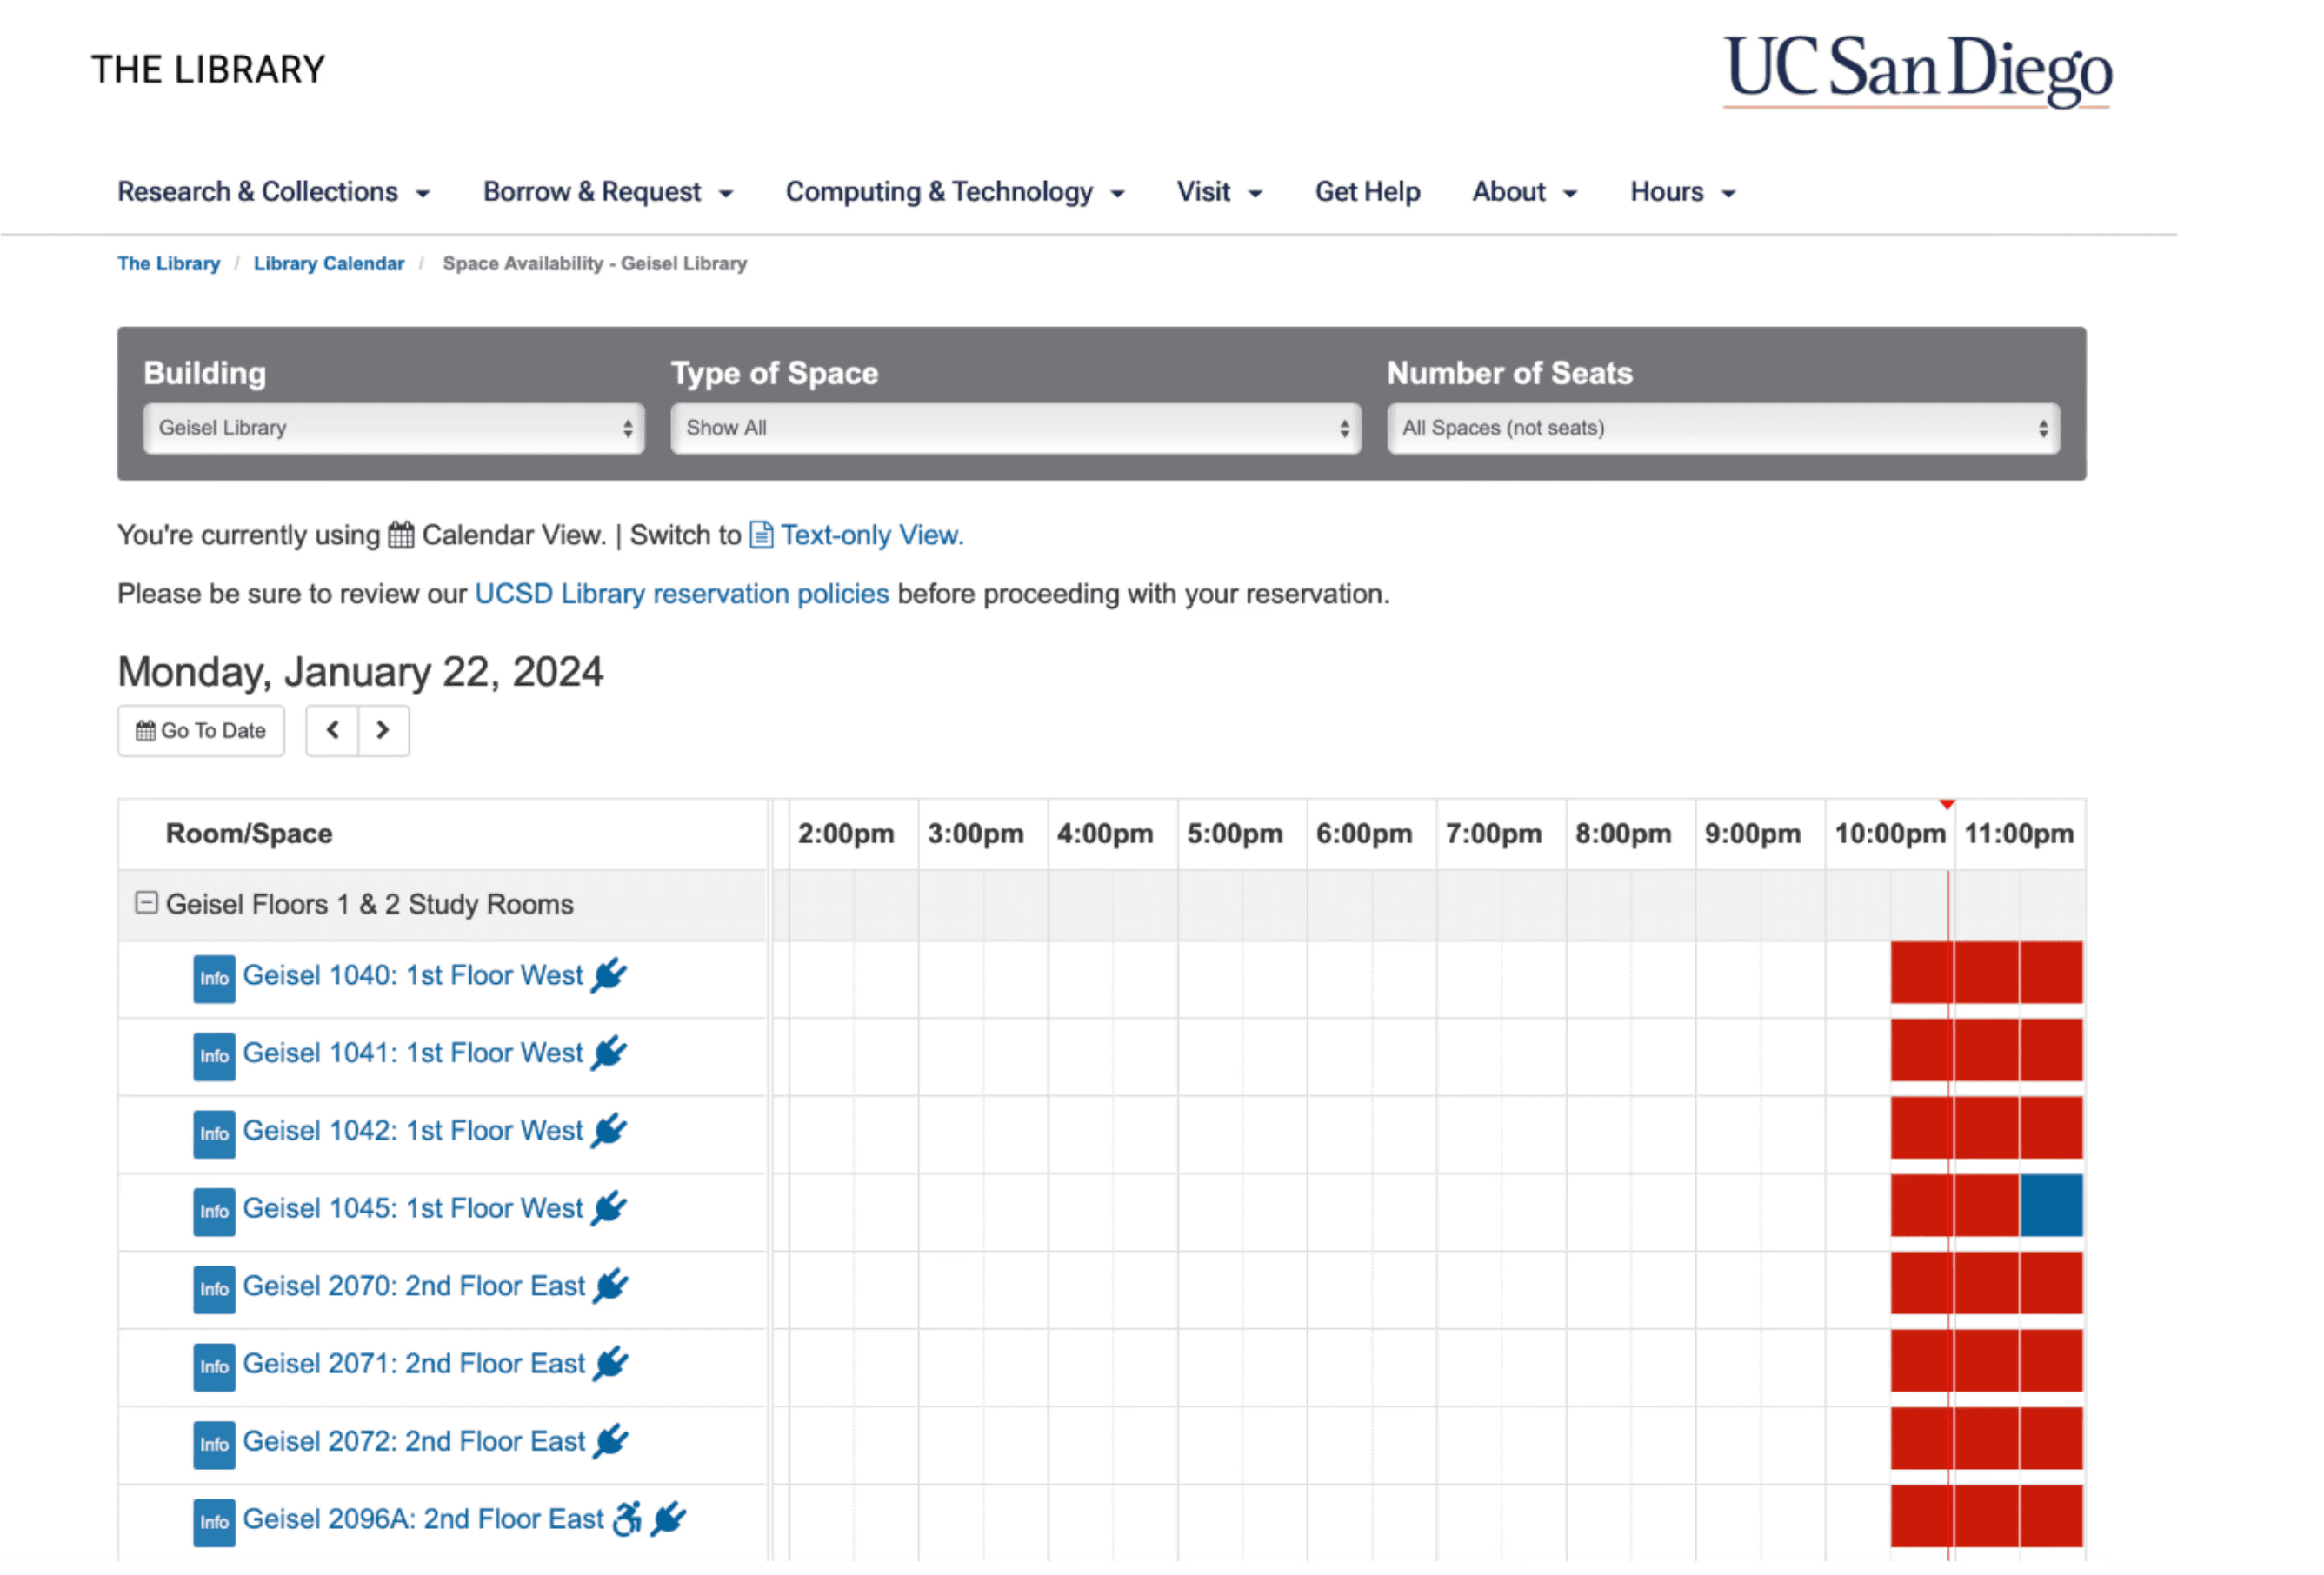Collapse Geisel Floors 1 & 2 Study Rooms

point(146,903)
